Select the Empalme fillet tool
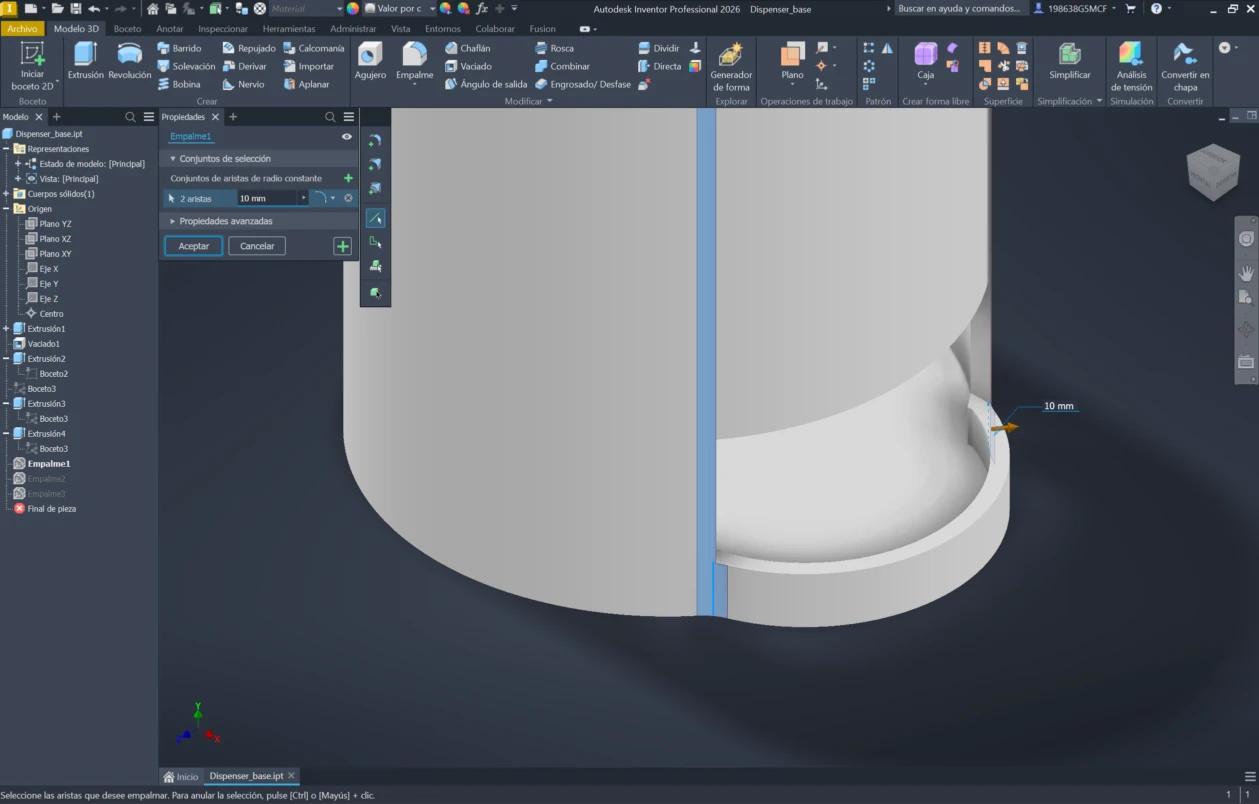1259x804 pixels. coord(414,61)
